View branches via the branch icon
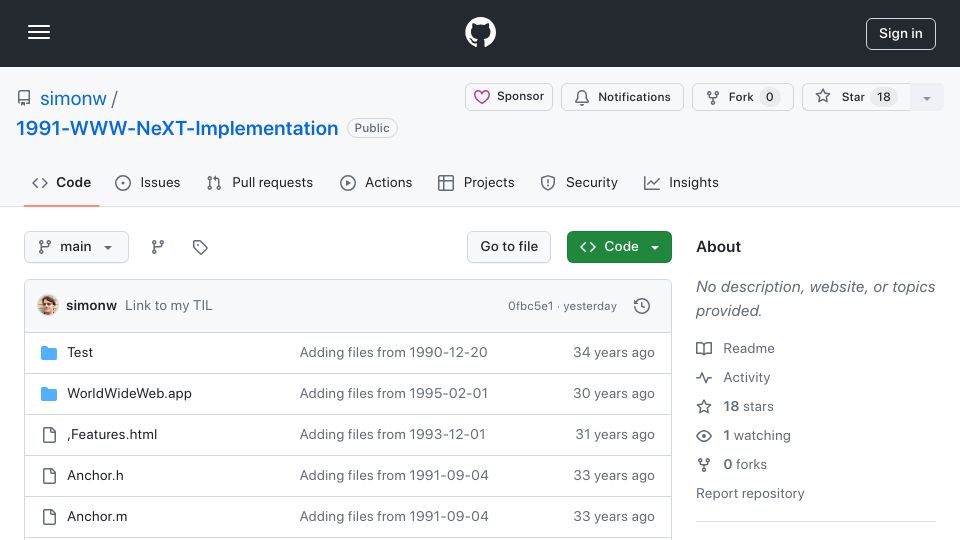The image size is (960, 540). 158,247
